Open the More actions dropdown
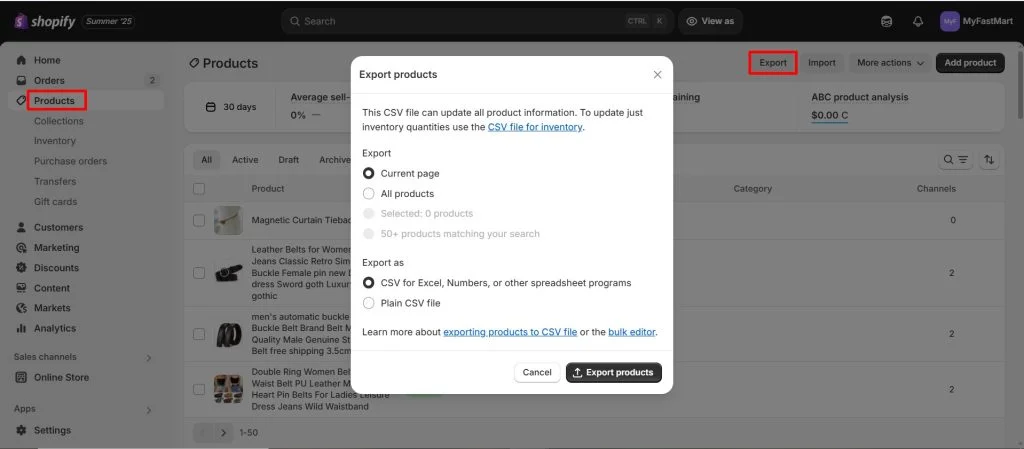Image resolution: width=1024 pixels, height=449 pixels. (890, 63)
